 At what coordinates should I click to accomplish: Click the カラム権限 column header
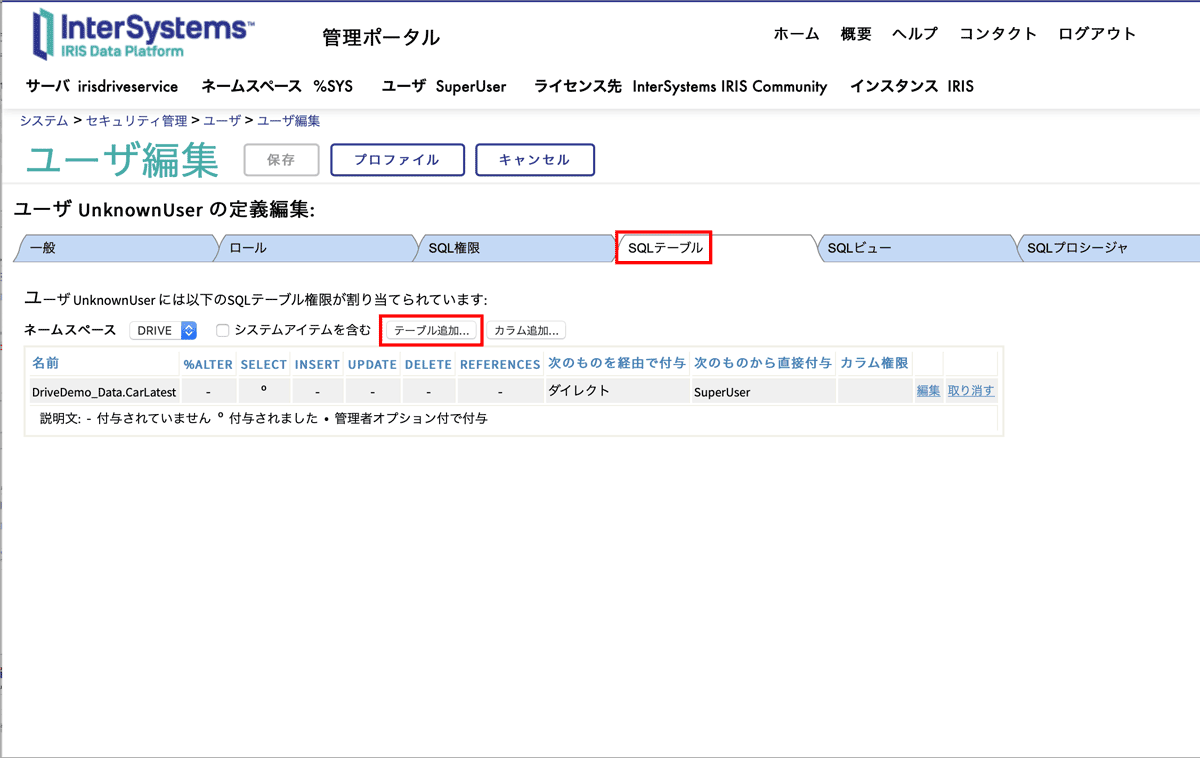[x=875, y=363]
